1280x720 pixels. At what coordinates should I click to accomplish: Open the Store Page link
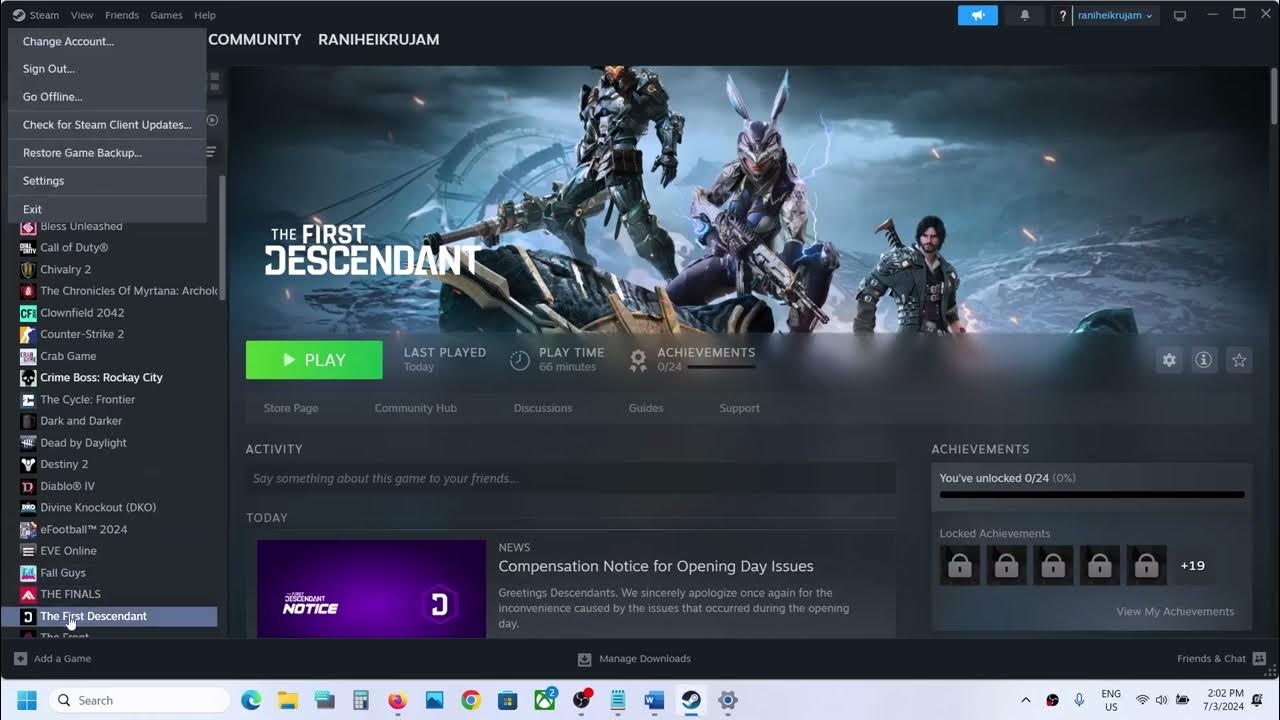click(x=291, y=408)
